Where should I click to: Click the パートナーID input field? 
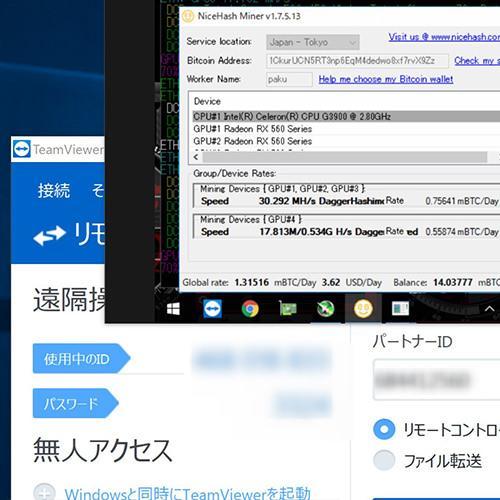coord(437,380)
